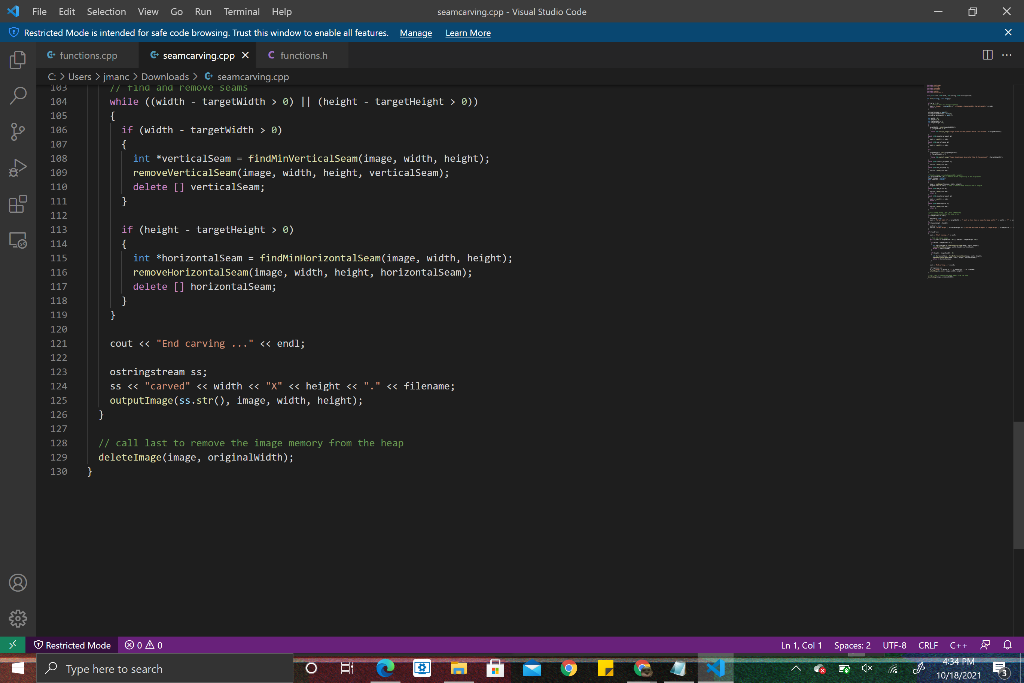This screenshot has width=1024, height=683.
Task: Click the Manage link in Restricted Mode banner
Action: [x=415, y=32]
